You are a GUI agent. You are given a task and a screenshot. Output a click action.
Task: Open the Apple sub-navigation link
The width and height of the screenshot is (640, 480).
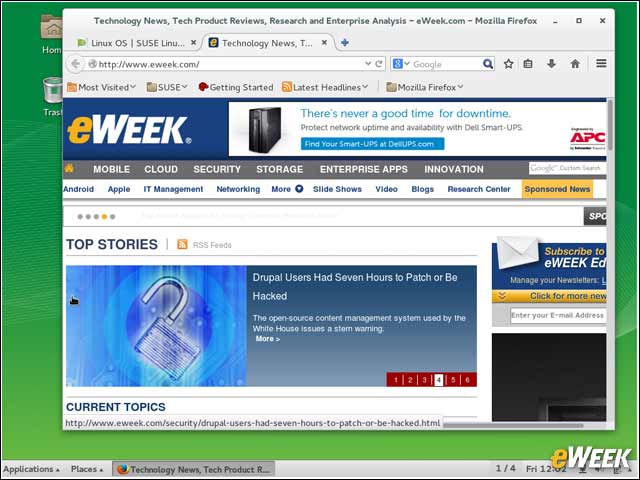click(119, 189)
